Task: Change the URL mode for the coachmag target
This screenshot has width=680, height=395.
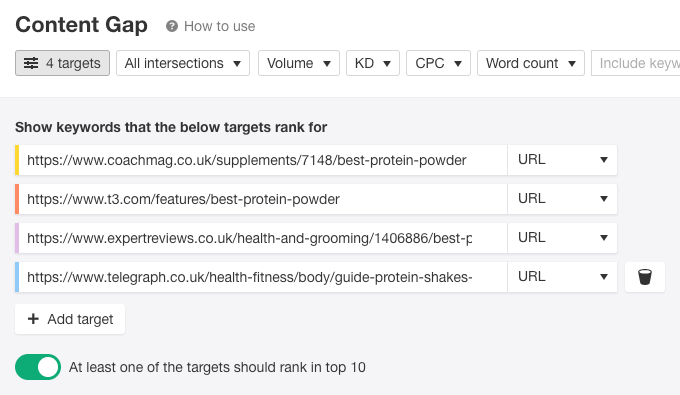Action: click(x=562, y=160)
